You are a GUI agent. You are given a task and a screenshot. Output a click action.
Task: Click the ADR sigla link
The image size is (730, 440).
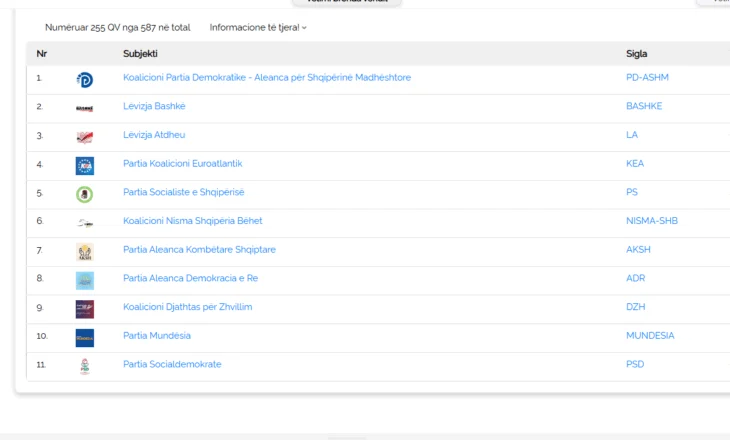635,278
